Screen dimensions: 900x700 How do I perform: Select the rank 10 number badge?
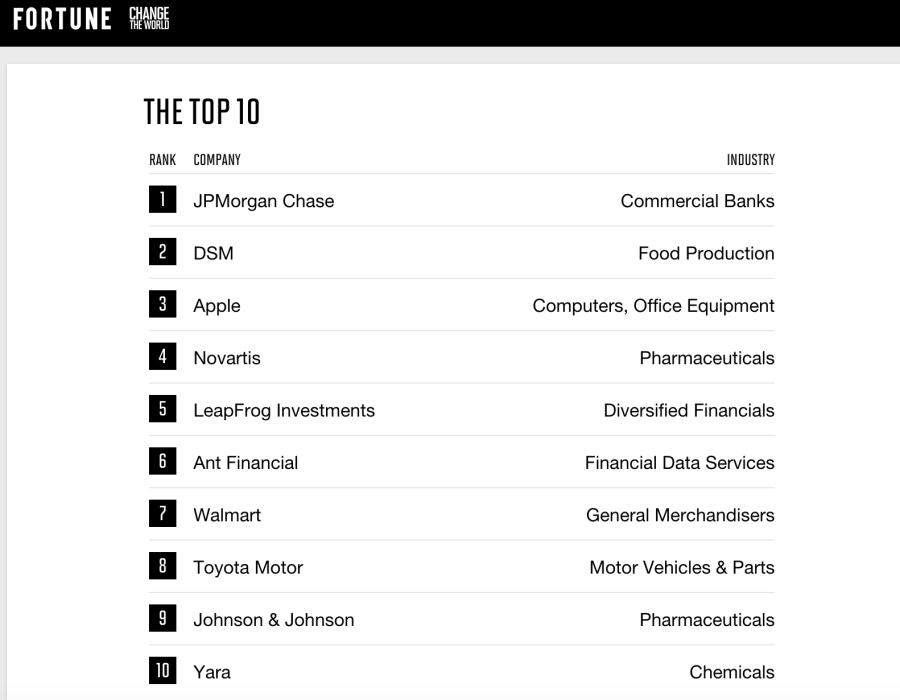[162, 670]
